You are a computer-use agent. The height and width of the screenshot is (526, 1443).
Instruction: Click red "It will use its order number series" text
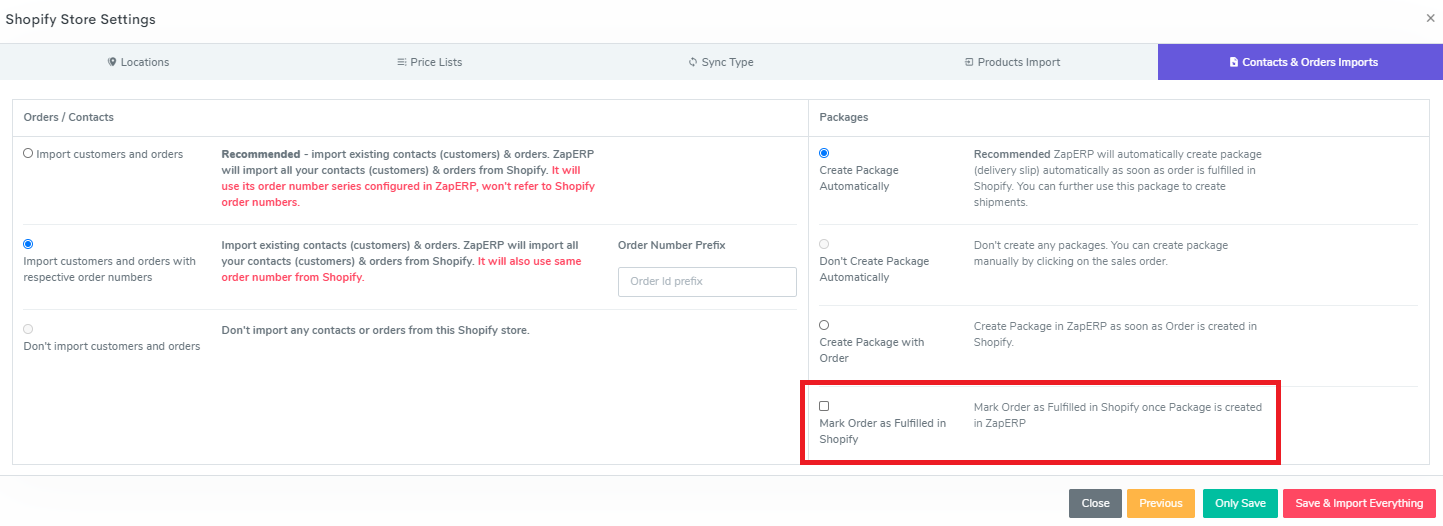click(408, 186)
